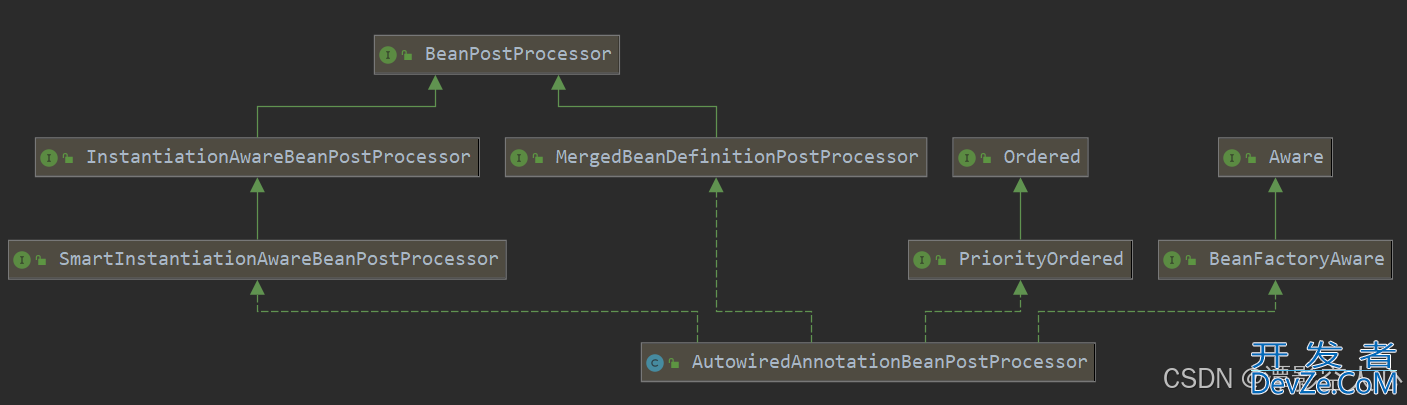Select the PriorityOrdered node label
Screen dimensions: 1407x405
[x=1040, y=259]
